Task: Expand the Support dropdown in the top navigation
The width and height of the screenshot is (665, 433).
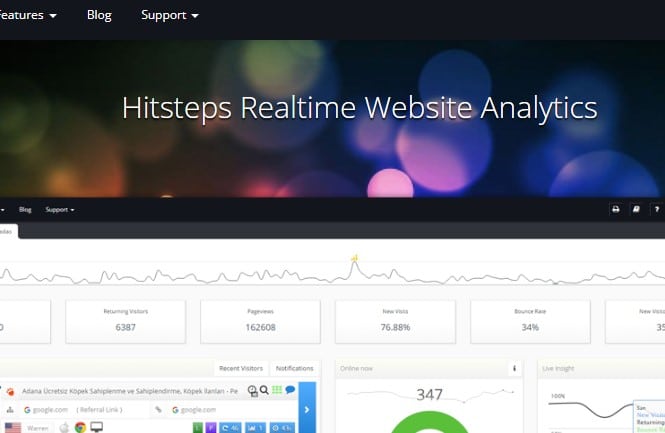Action: [170, 15]
